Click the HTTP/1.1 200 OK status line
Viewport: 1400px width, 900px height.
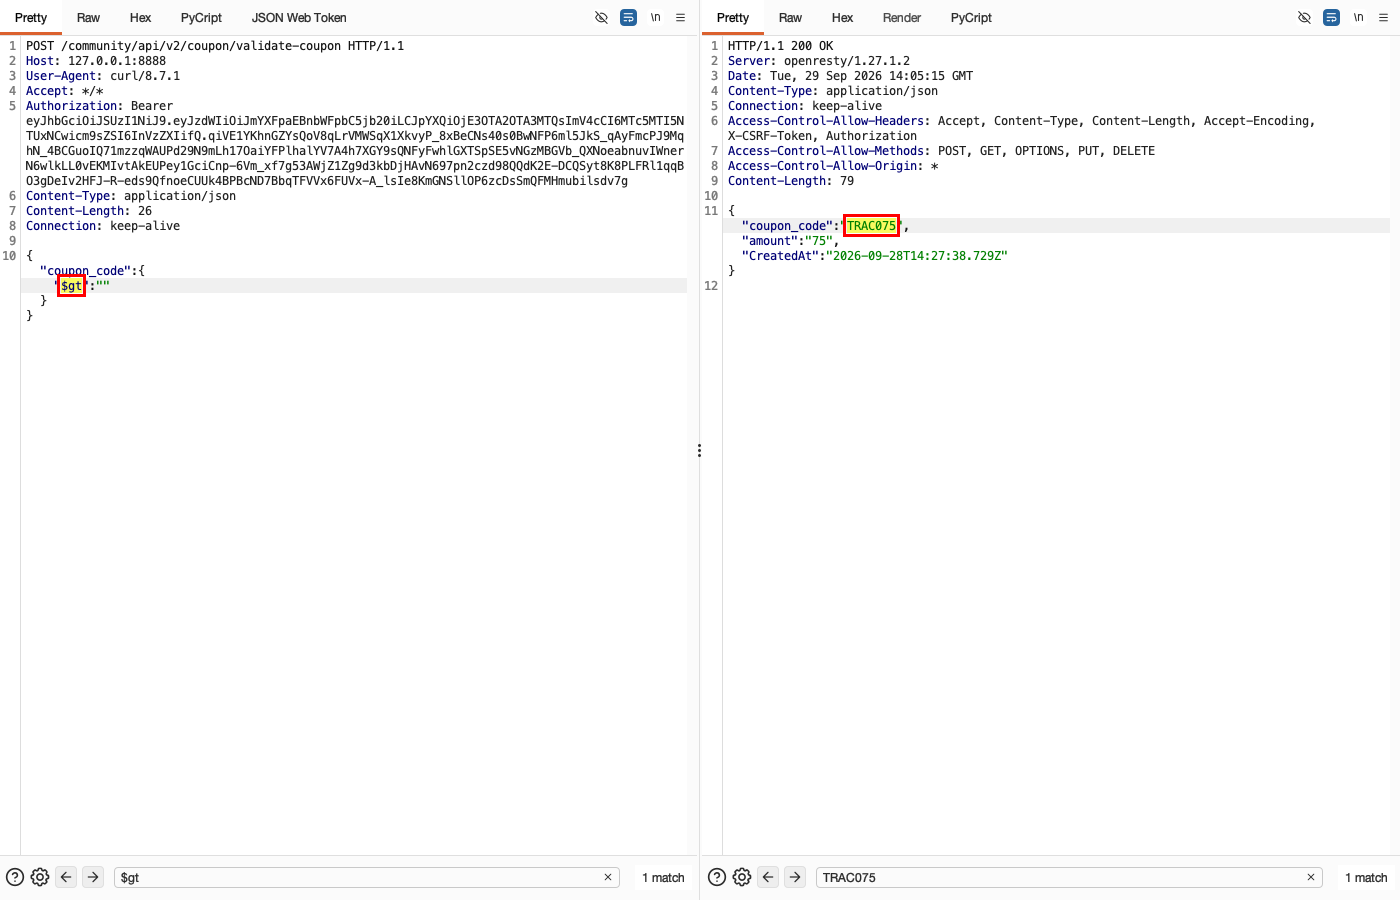point(781,46)
